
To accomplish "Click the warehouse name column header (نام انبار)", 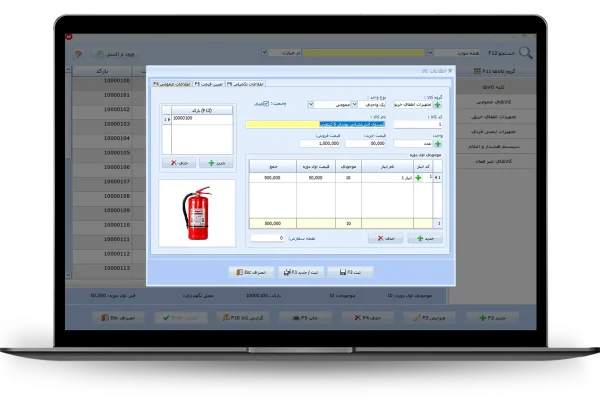I will [x=387, y=167].
